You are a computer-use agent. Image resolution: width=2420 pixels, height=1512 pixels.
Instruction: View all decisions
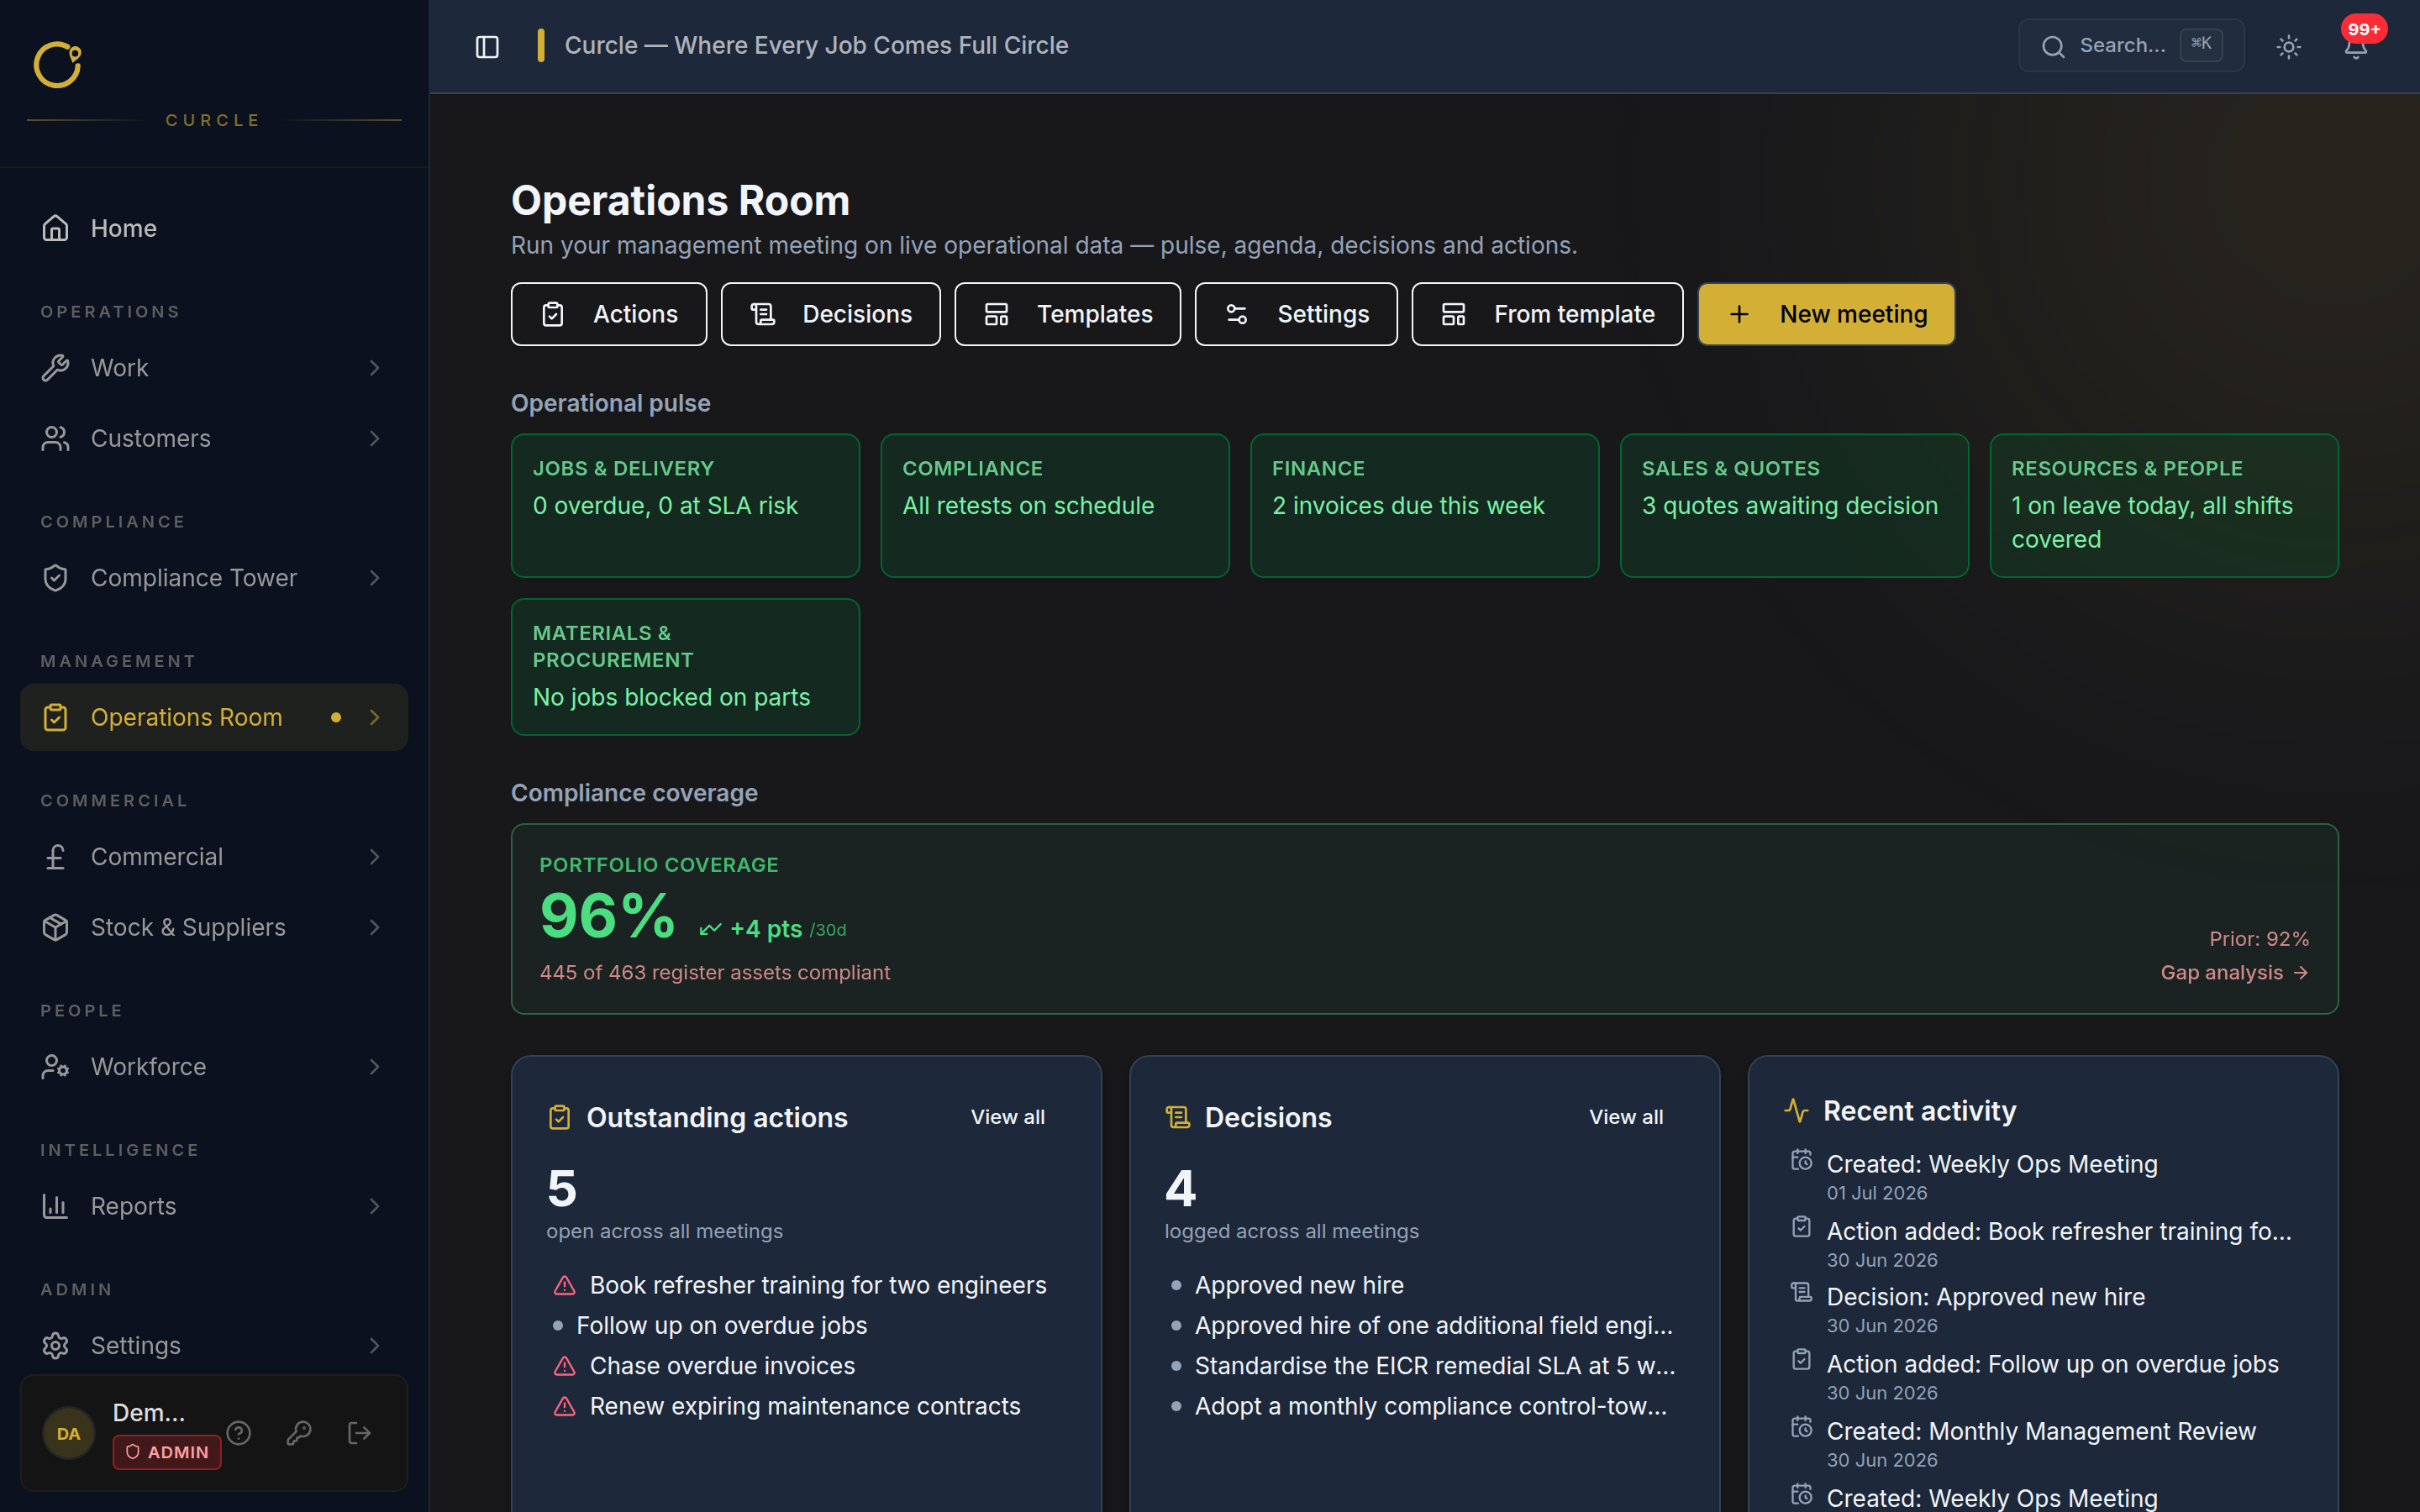point(1626,1117)
